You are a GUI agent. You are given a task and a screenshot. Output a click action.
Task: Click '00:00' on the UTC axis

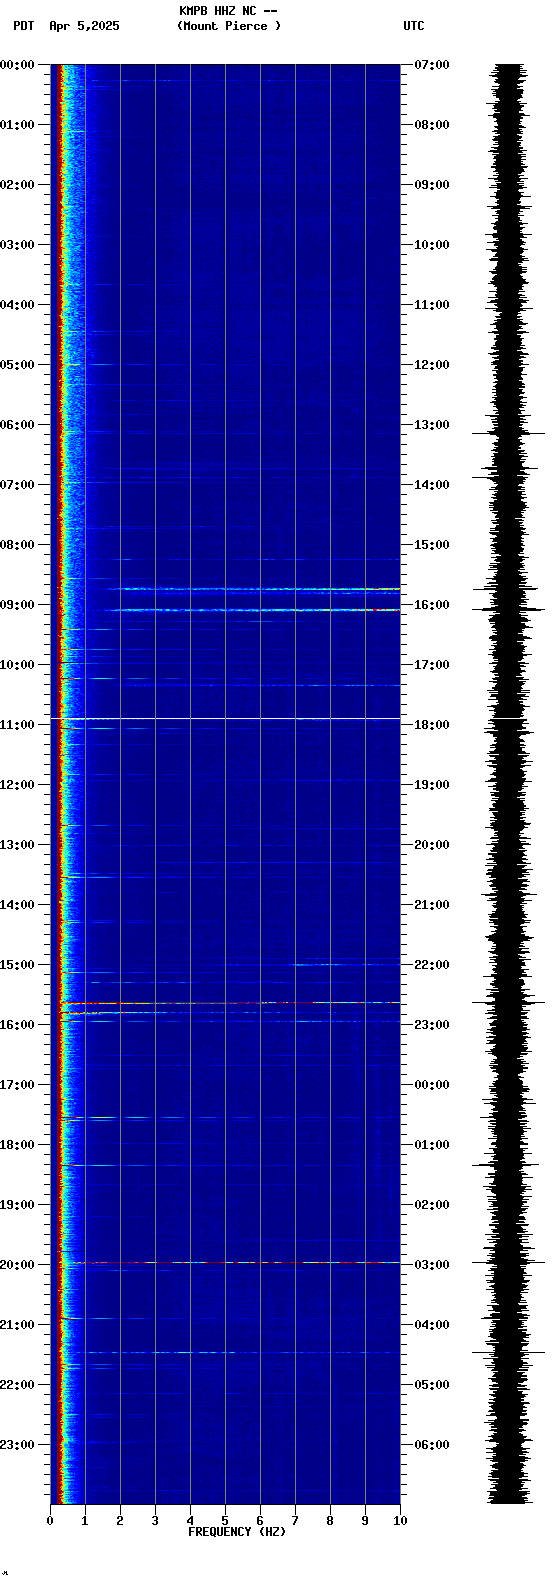(x=432, y=1085)
